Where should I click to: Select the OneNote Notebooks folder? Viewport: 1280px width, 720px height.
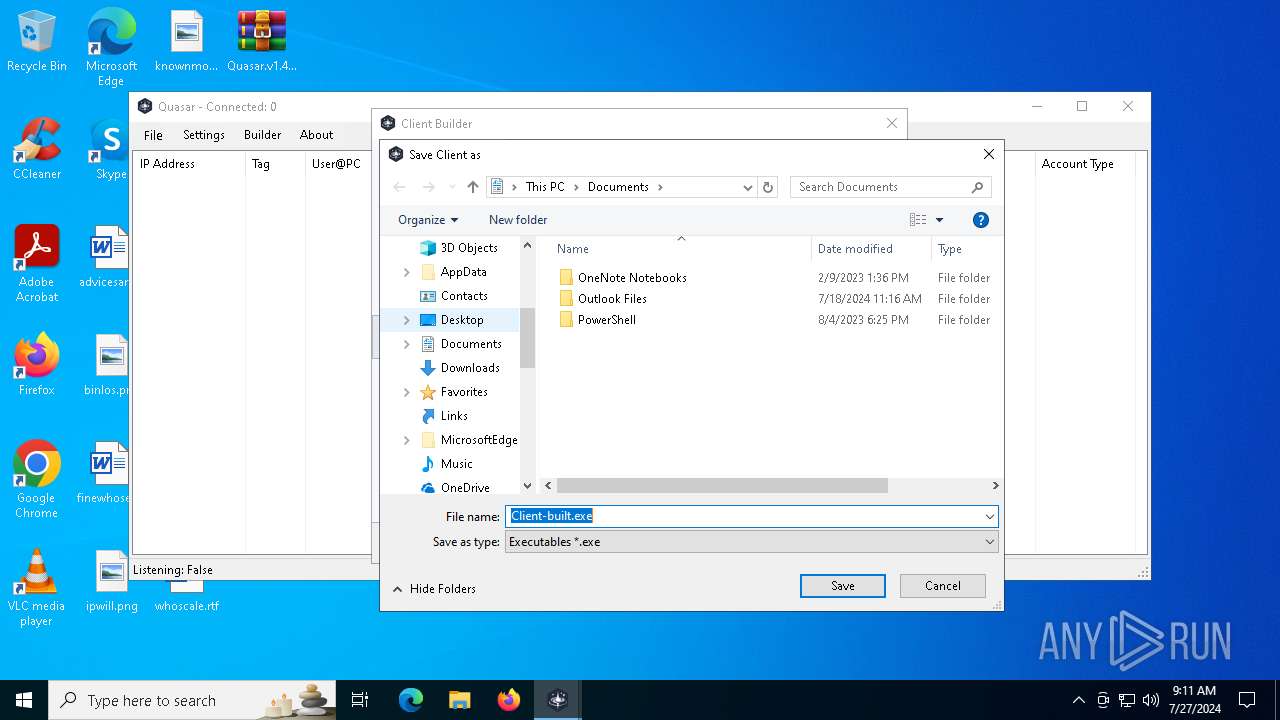632,278
